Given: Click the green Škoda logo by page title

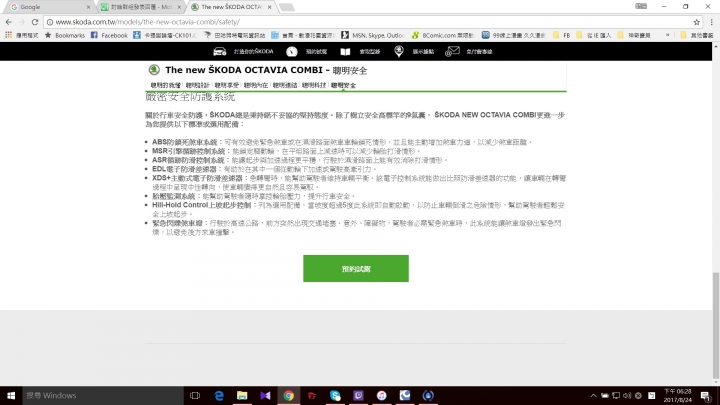Looking at the screenshot, I should [154, 70].
